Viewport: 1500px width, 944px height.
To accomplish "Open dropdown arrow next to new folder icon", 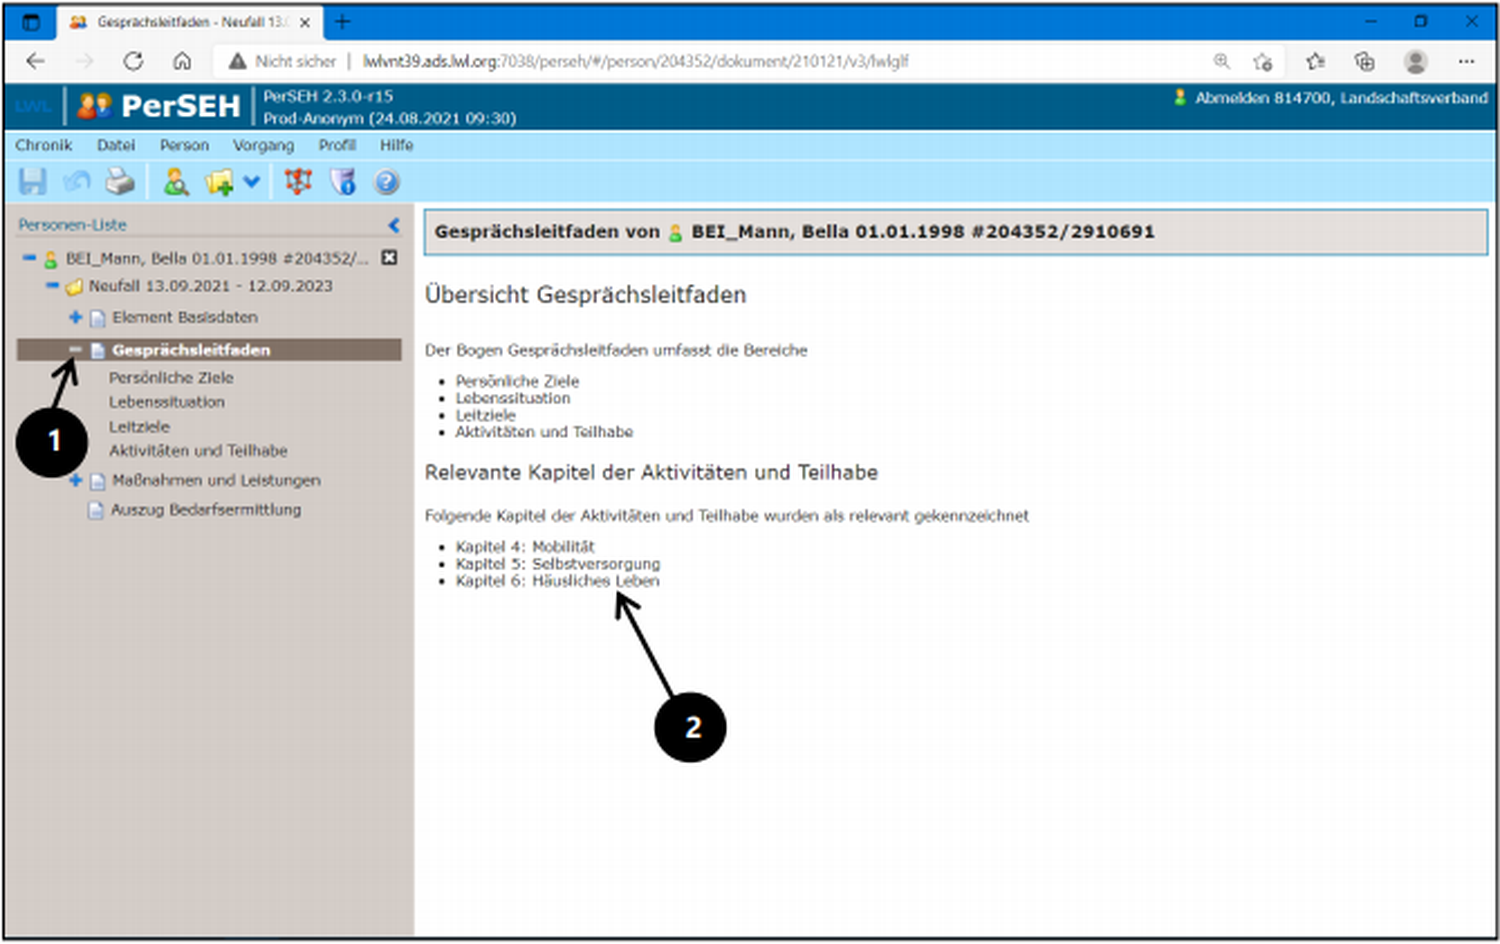I will [x=251, y=182].
